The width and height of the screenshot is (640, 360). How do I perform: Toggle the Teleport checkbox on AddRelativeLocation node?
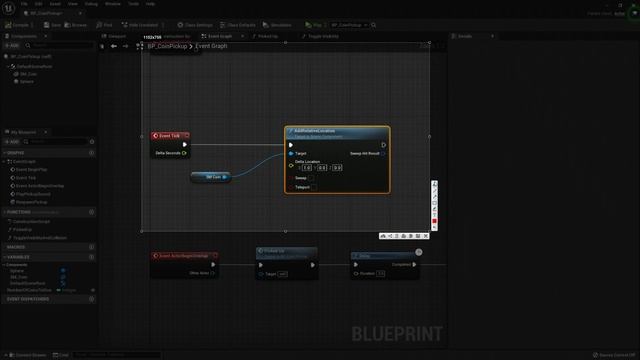click(314, 187)
